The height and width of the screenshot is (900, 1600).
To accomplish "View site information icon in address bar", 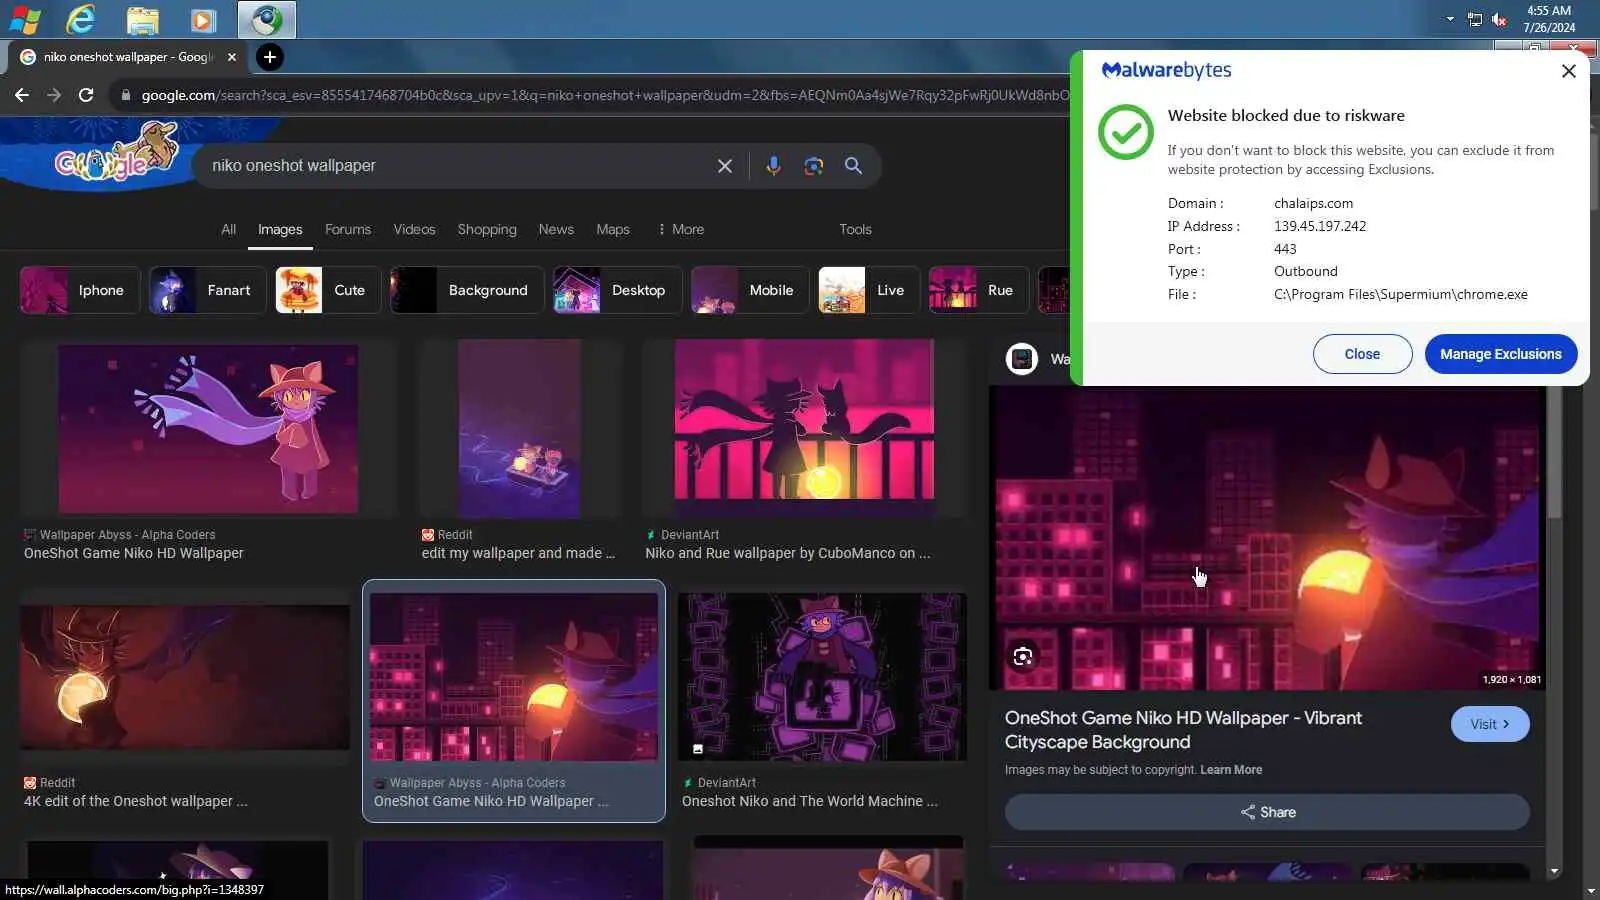I will pyautogui.click(x=125, y=95).
